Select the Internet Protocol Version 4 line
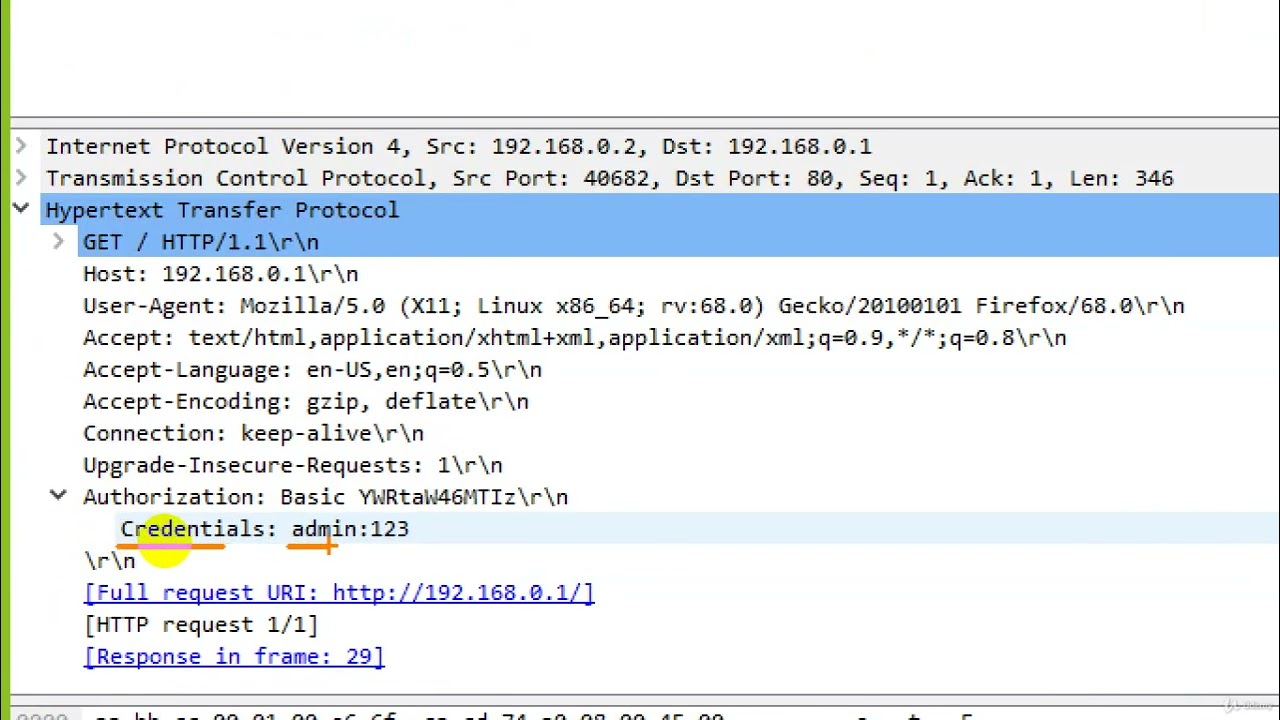Screen dimensions: 1280x720 point(458,147)
